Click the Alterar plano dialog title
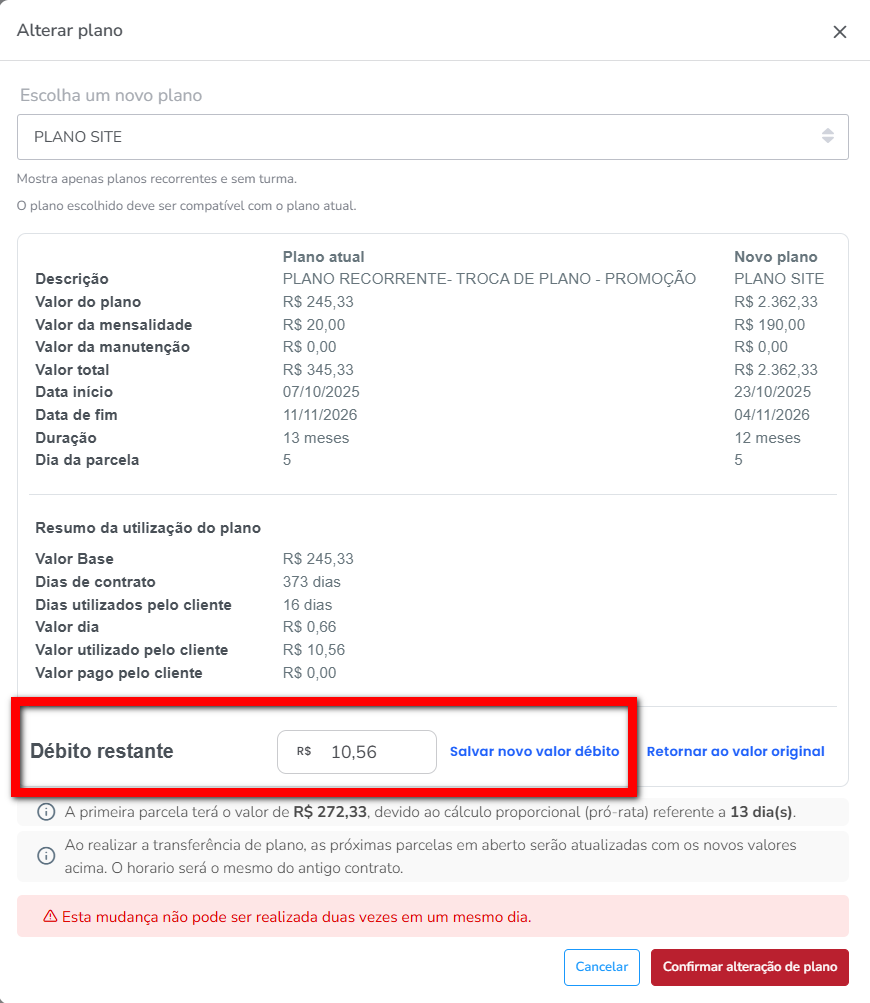The height and width of the screenshot is (1003, 870). [x=70, y=31]
